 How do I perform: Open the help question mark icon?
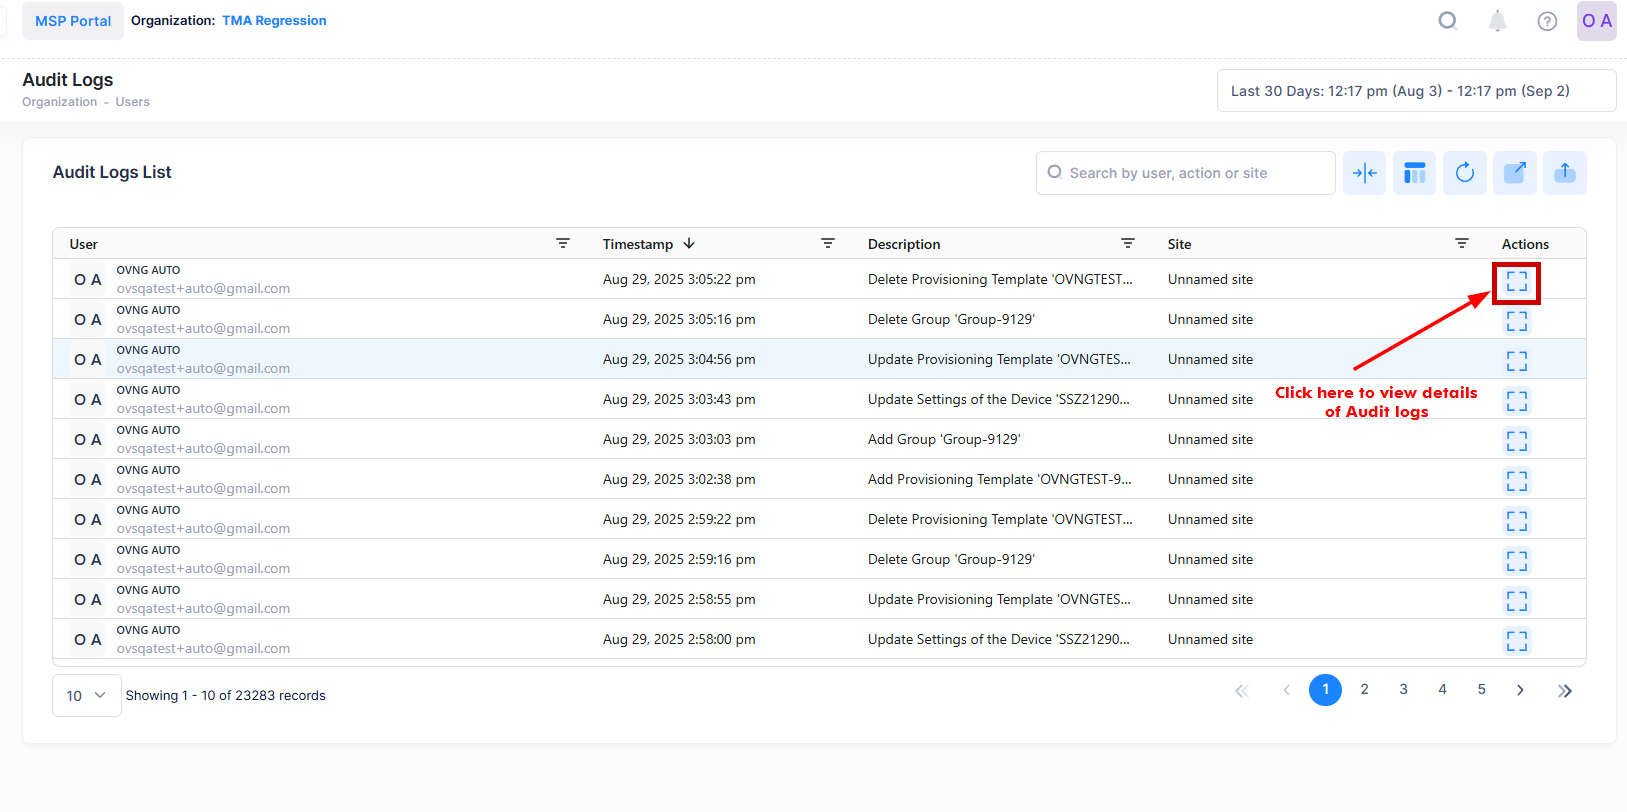[x=1547, y=21]
